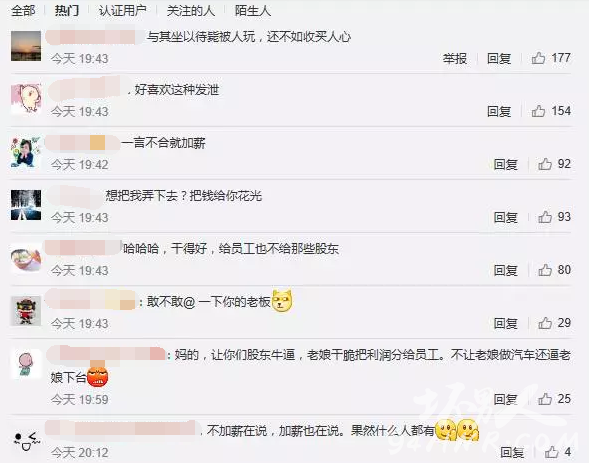589x463 pixels.
Task: Tap thumbs-up on the 92-like comment
Action: pos(545,164)
